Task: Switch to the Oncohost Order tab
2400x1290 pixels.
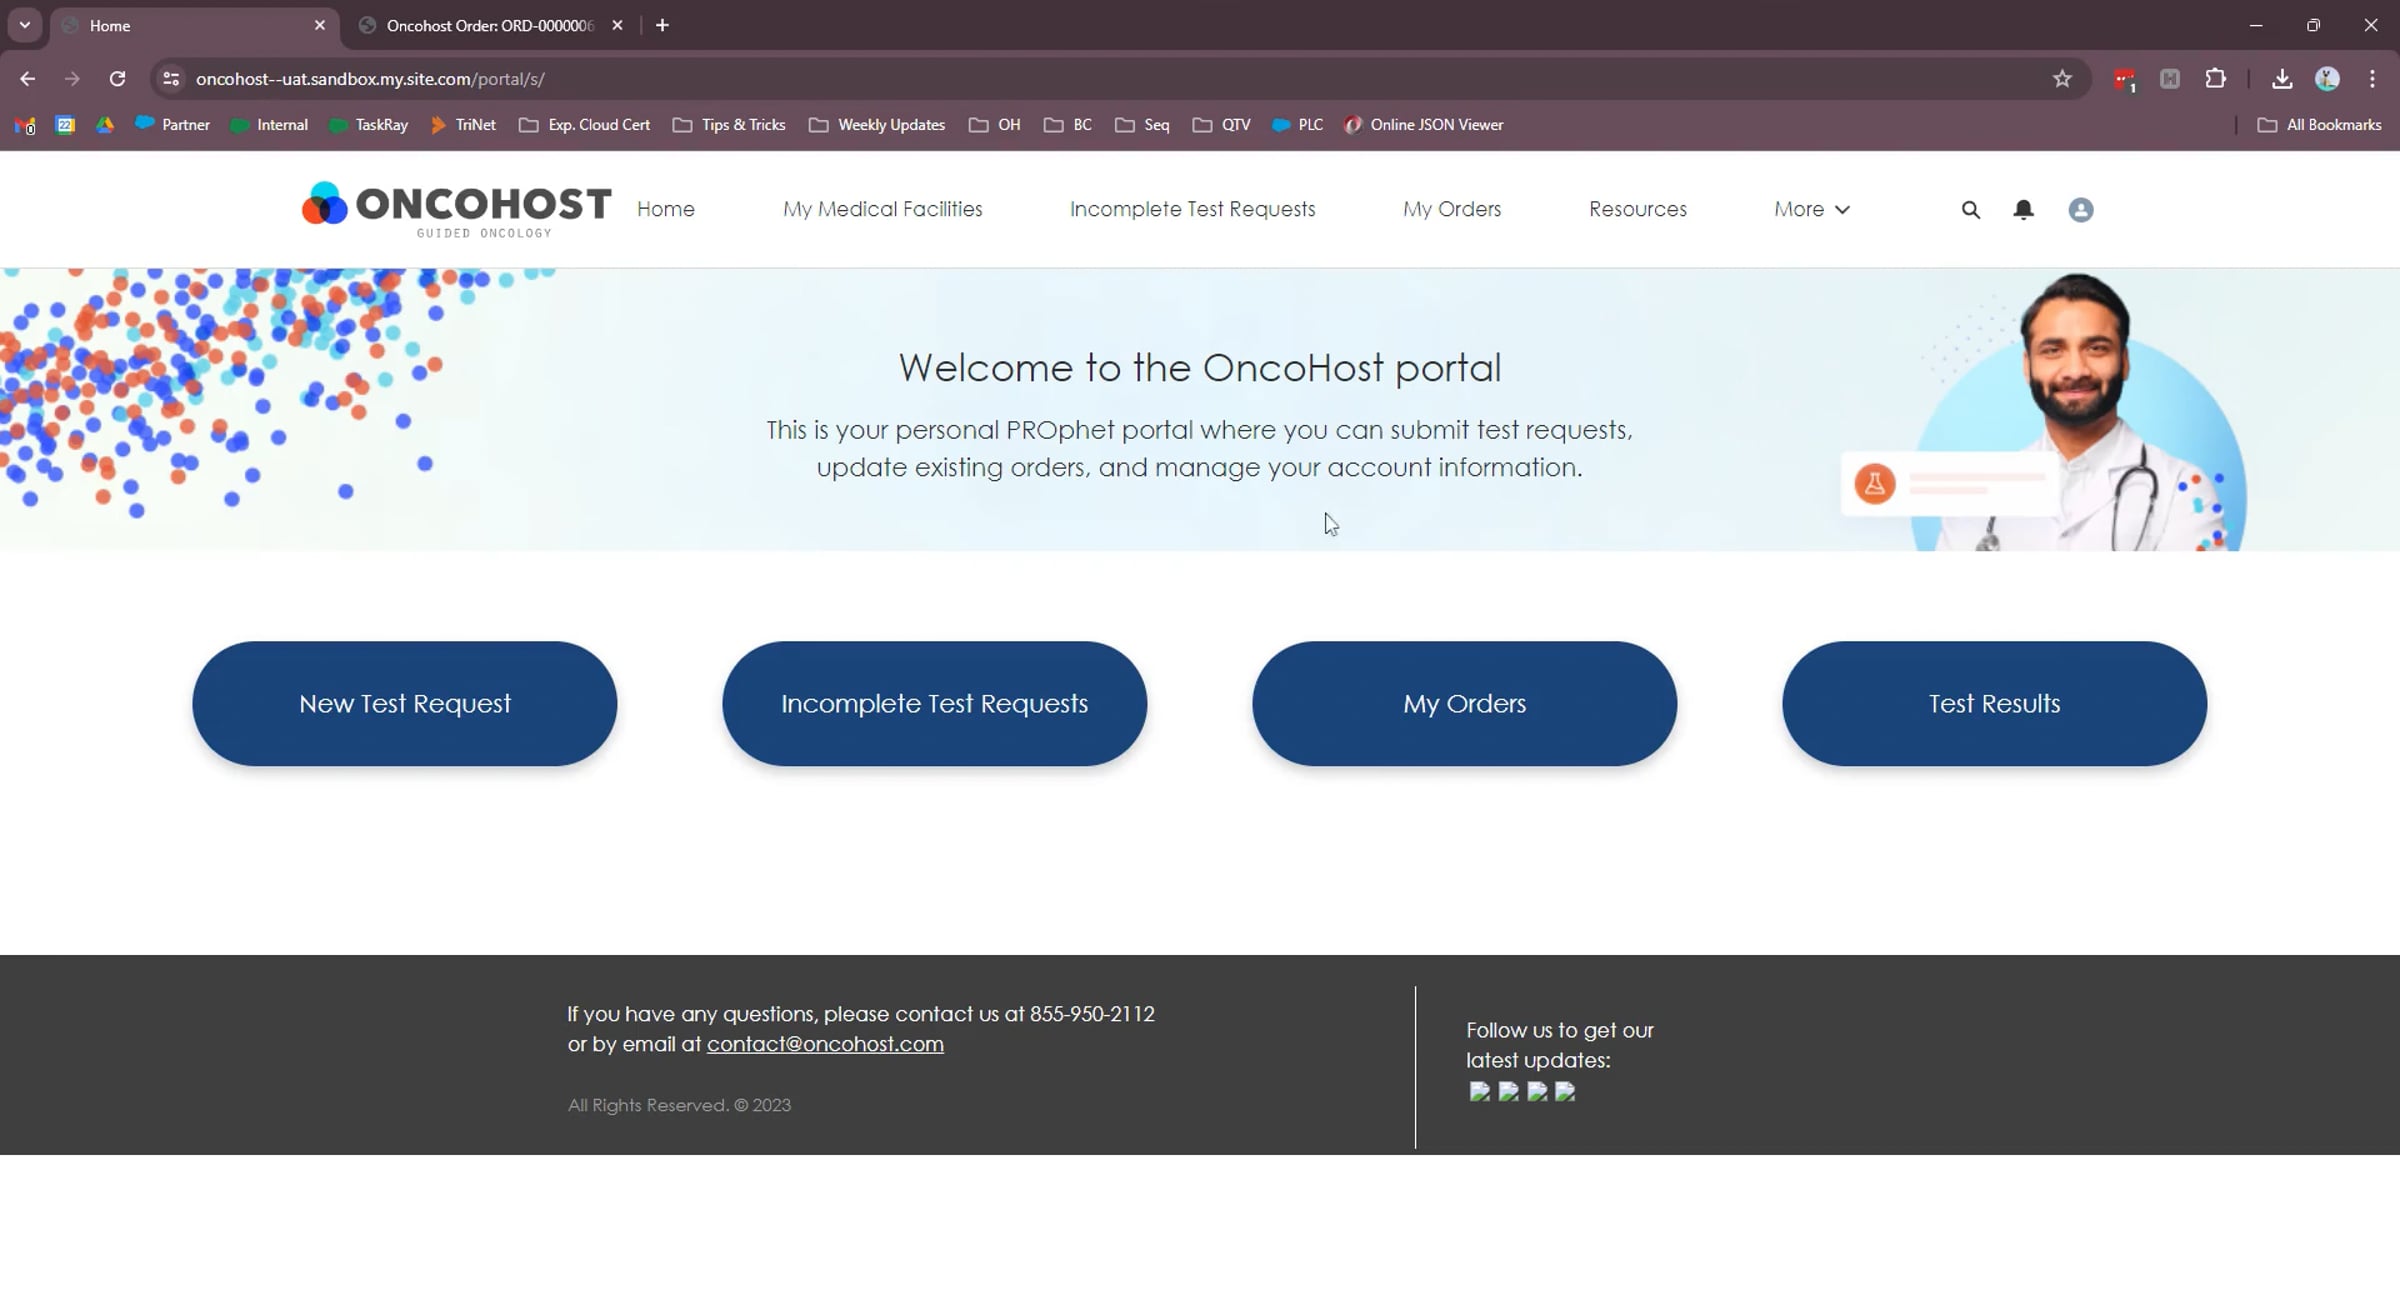Action: [x=489, y=26]
